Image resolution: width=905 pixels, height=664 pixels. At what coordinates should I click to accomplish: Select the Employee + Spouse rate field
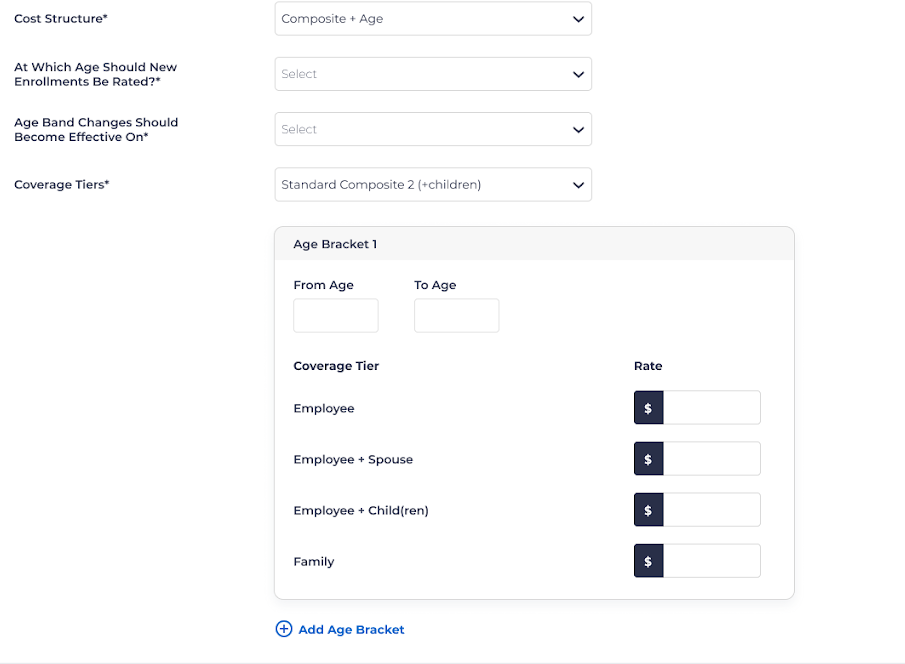711,459
